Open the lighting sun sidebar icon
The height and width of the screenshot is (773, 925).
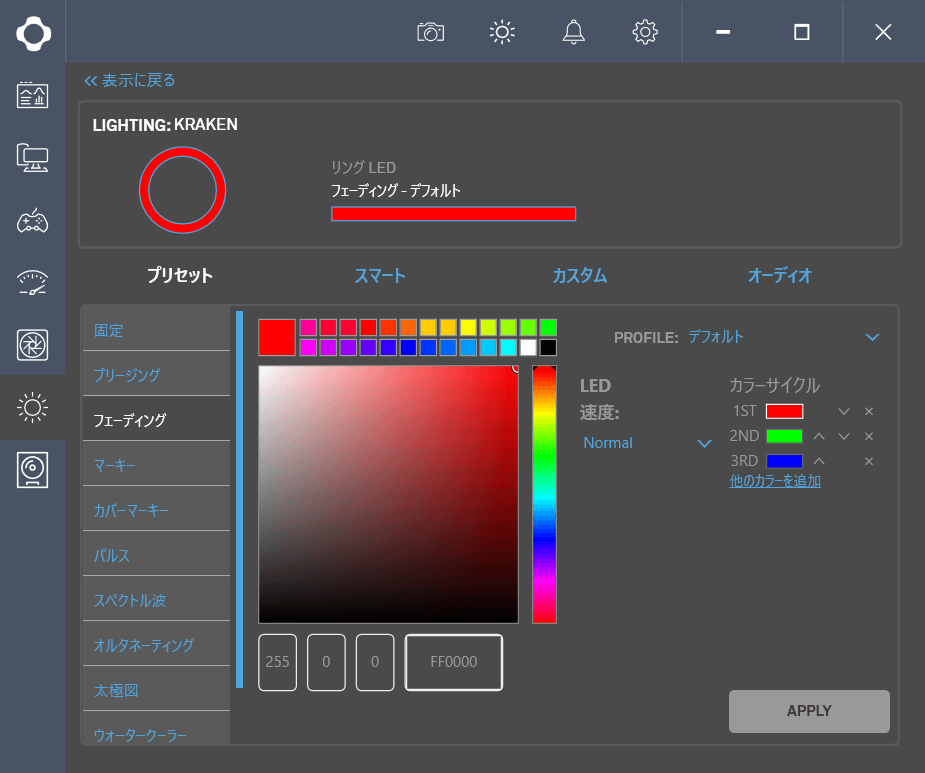coord(32,408)
